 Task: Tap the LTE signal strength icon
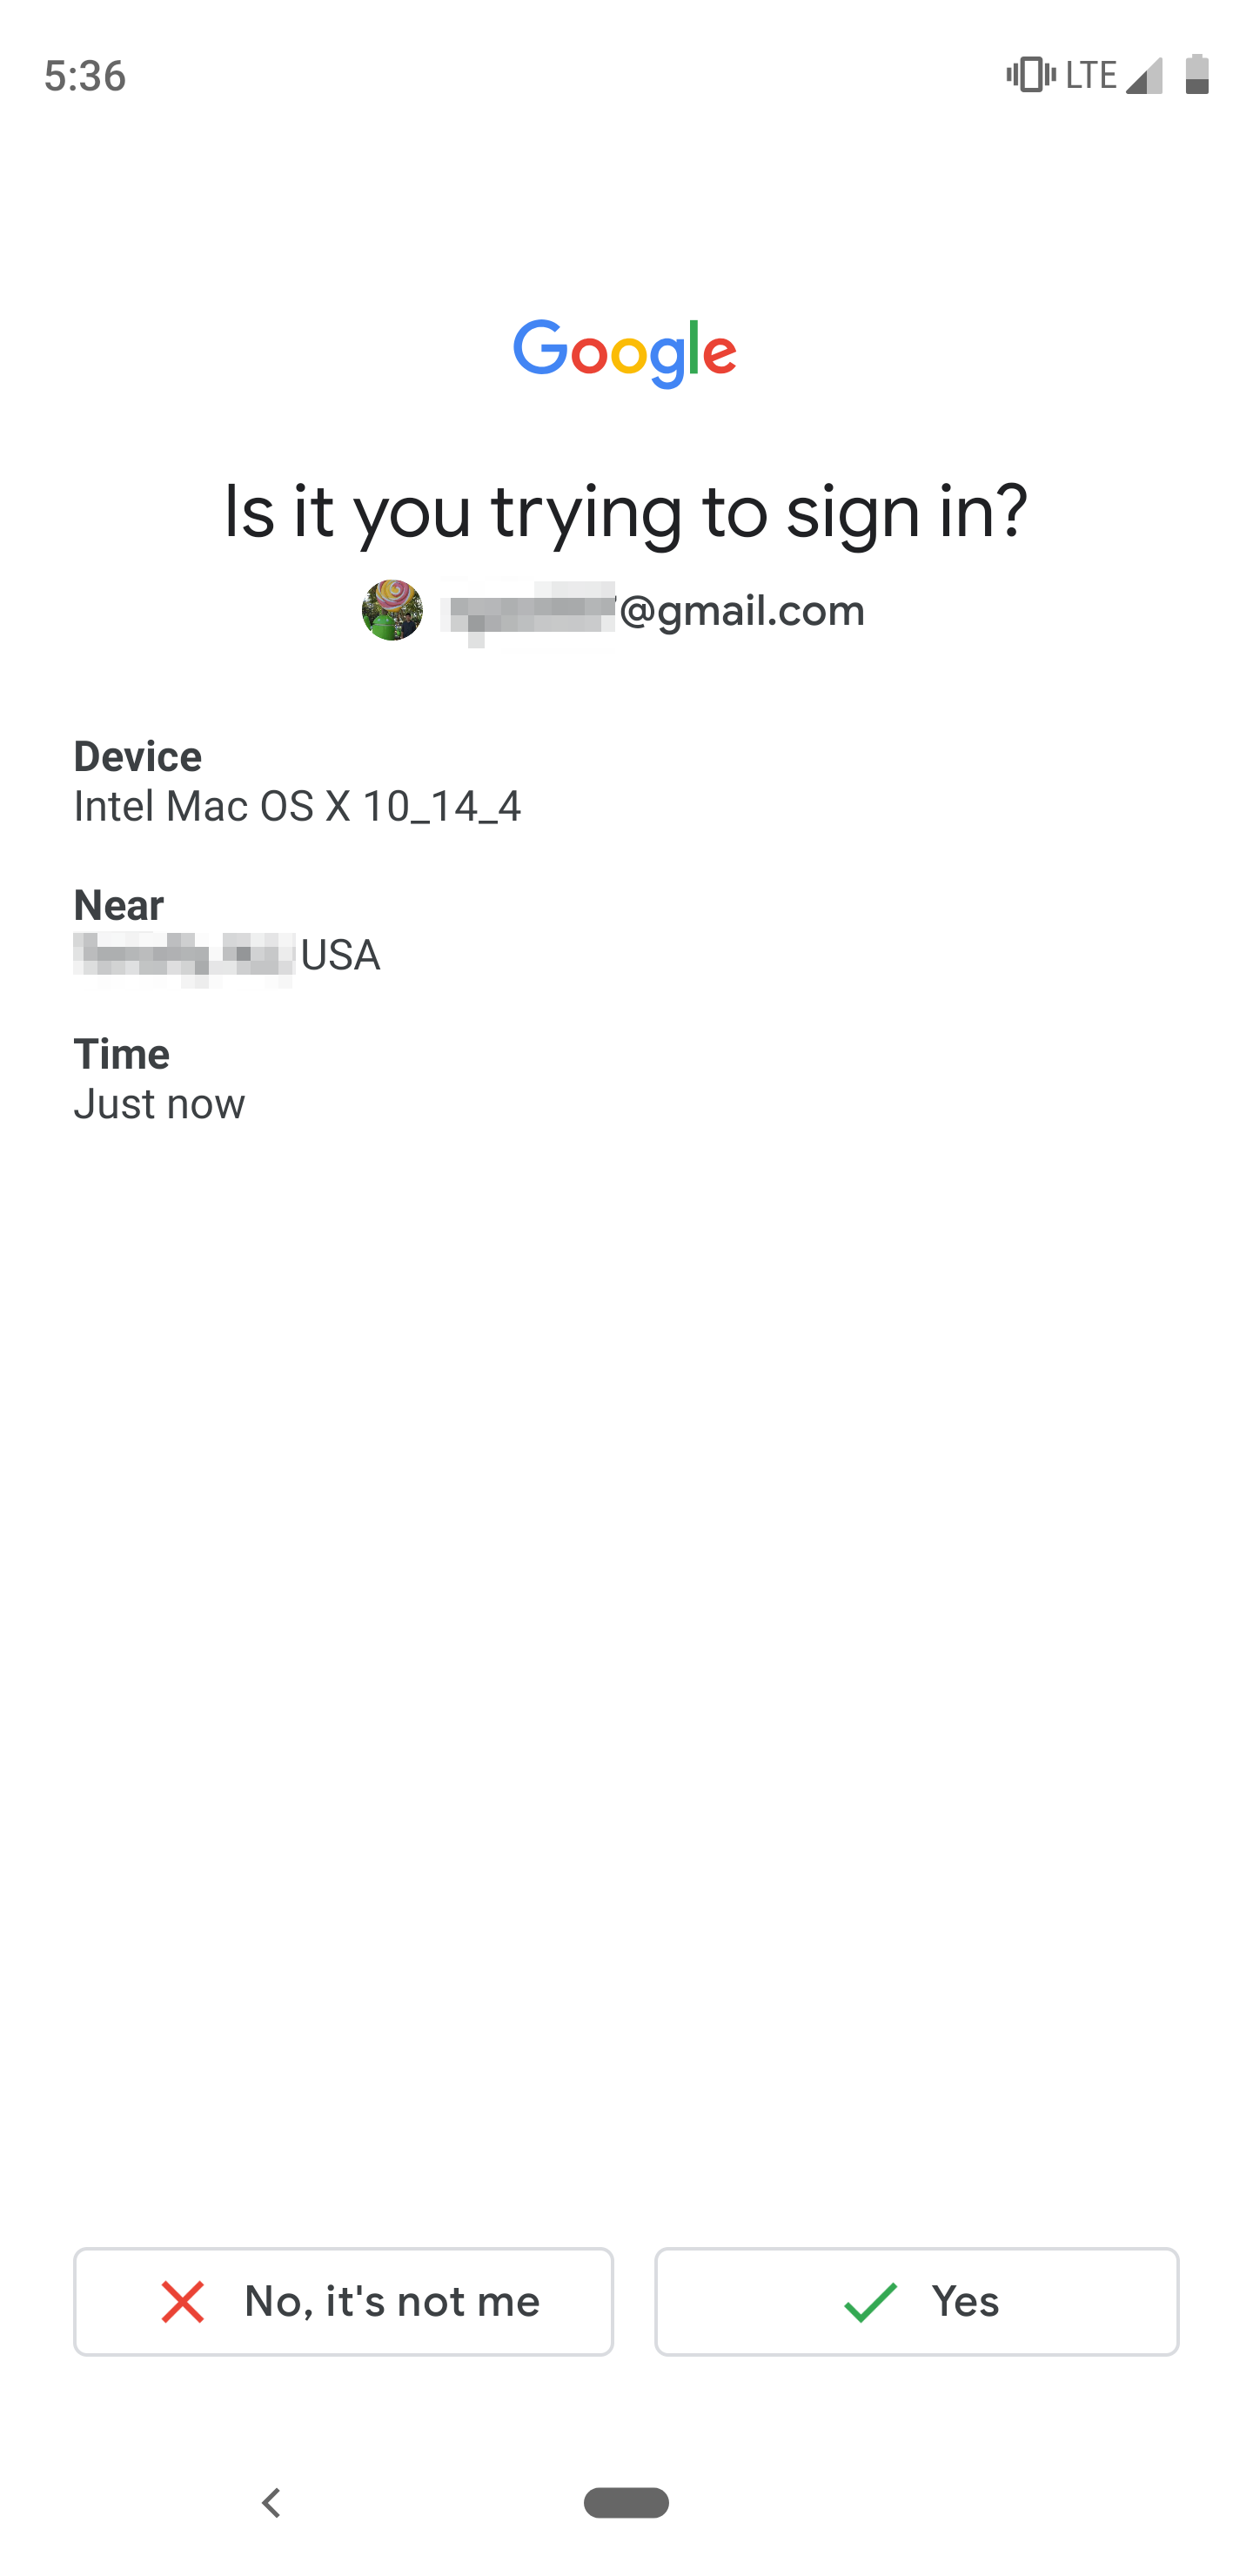1144,75
